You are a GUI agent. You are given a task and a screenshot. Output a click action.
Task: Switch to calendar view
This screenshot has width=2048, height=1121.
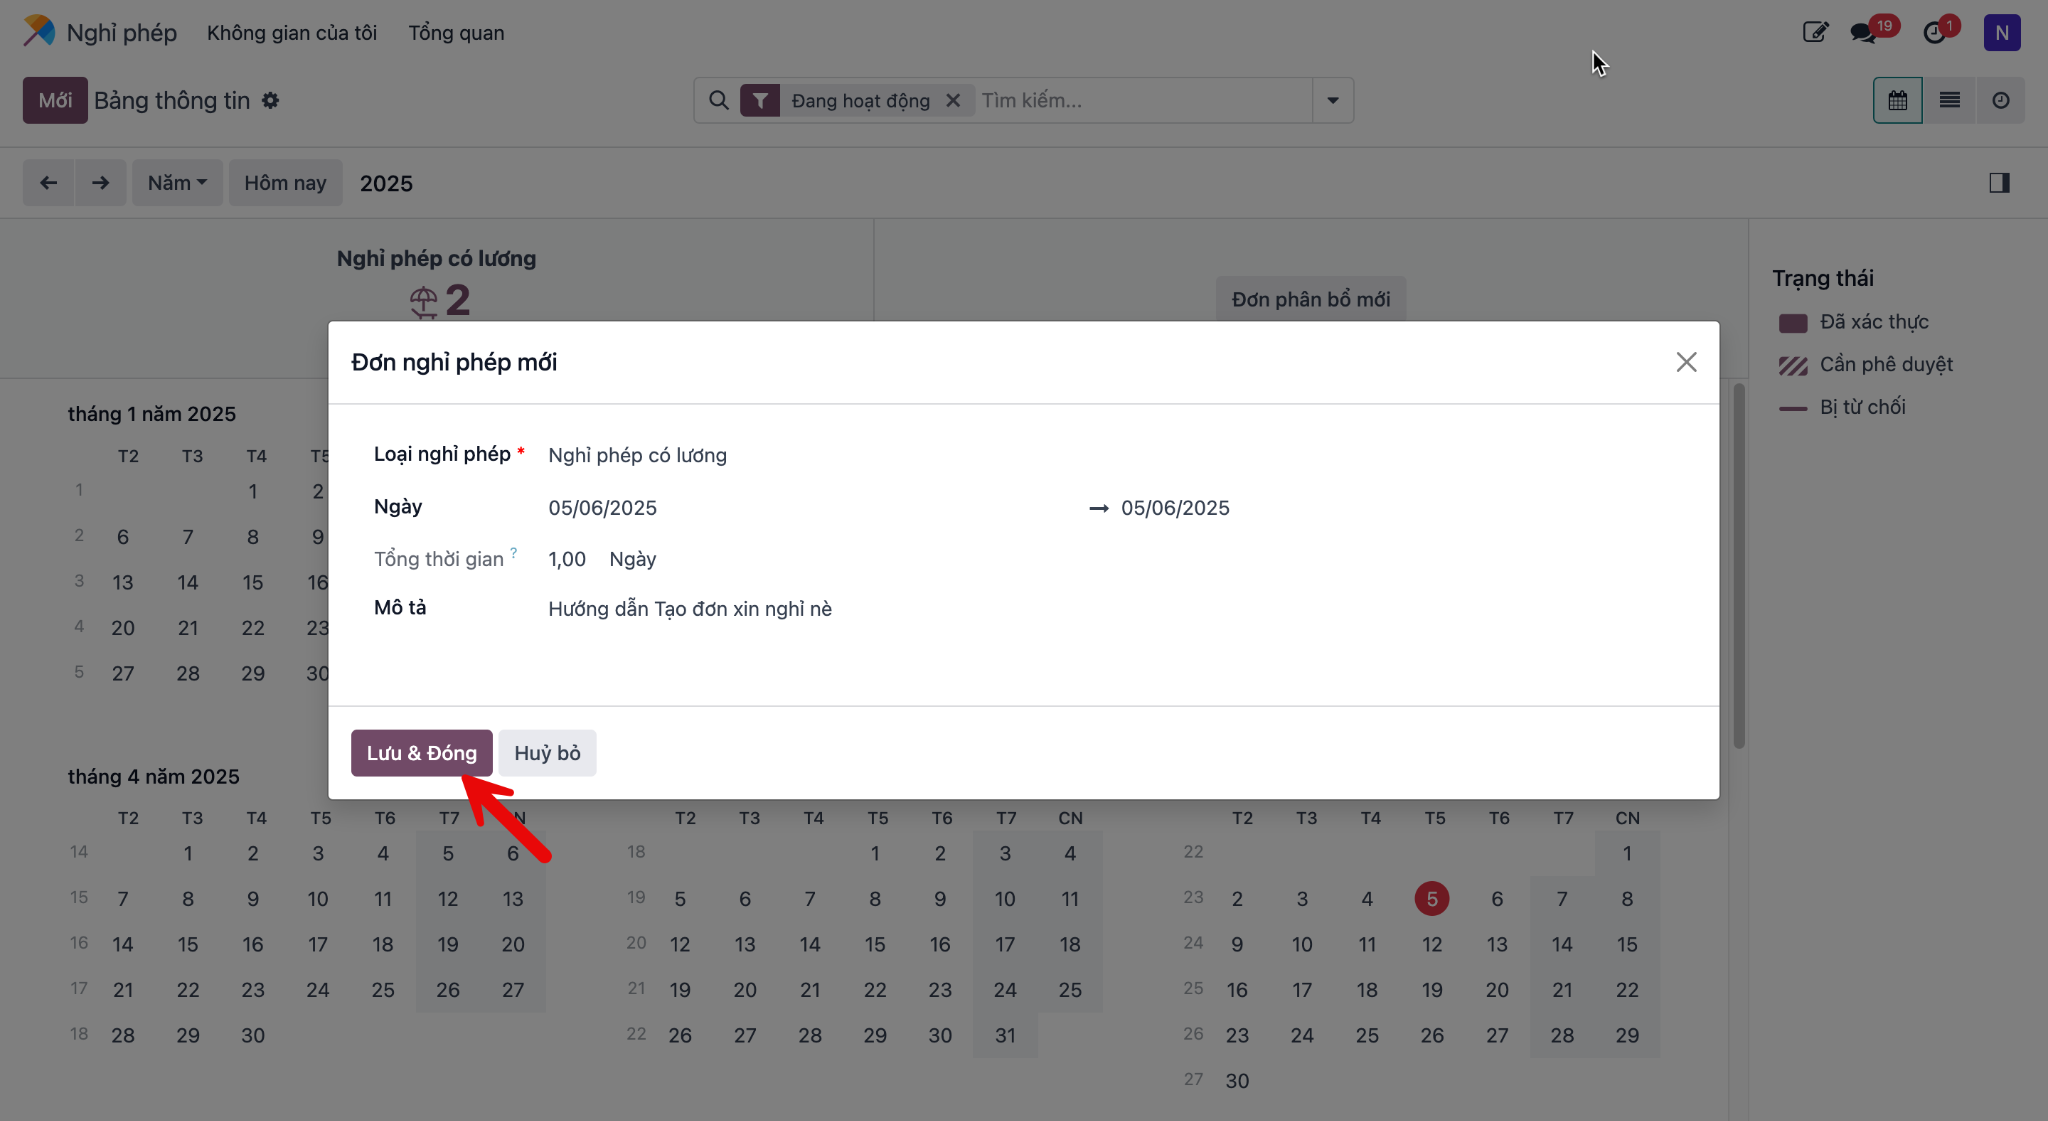[x=1897, y=100]
